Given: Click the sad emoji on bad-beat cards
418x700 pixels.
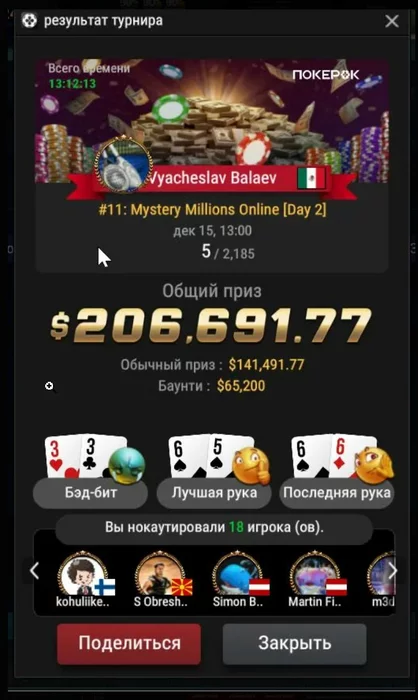Looking at the screenshot, I should tap(127, 466).
